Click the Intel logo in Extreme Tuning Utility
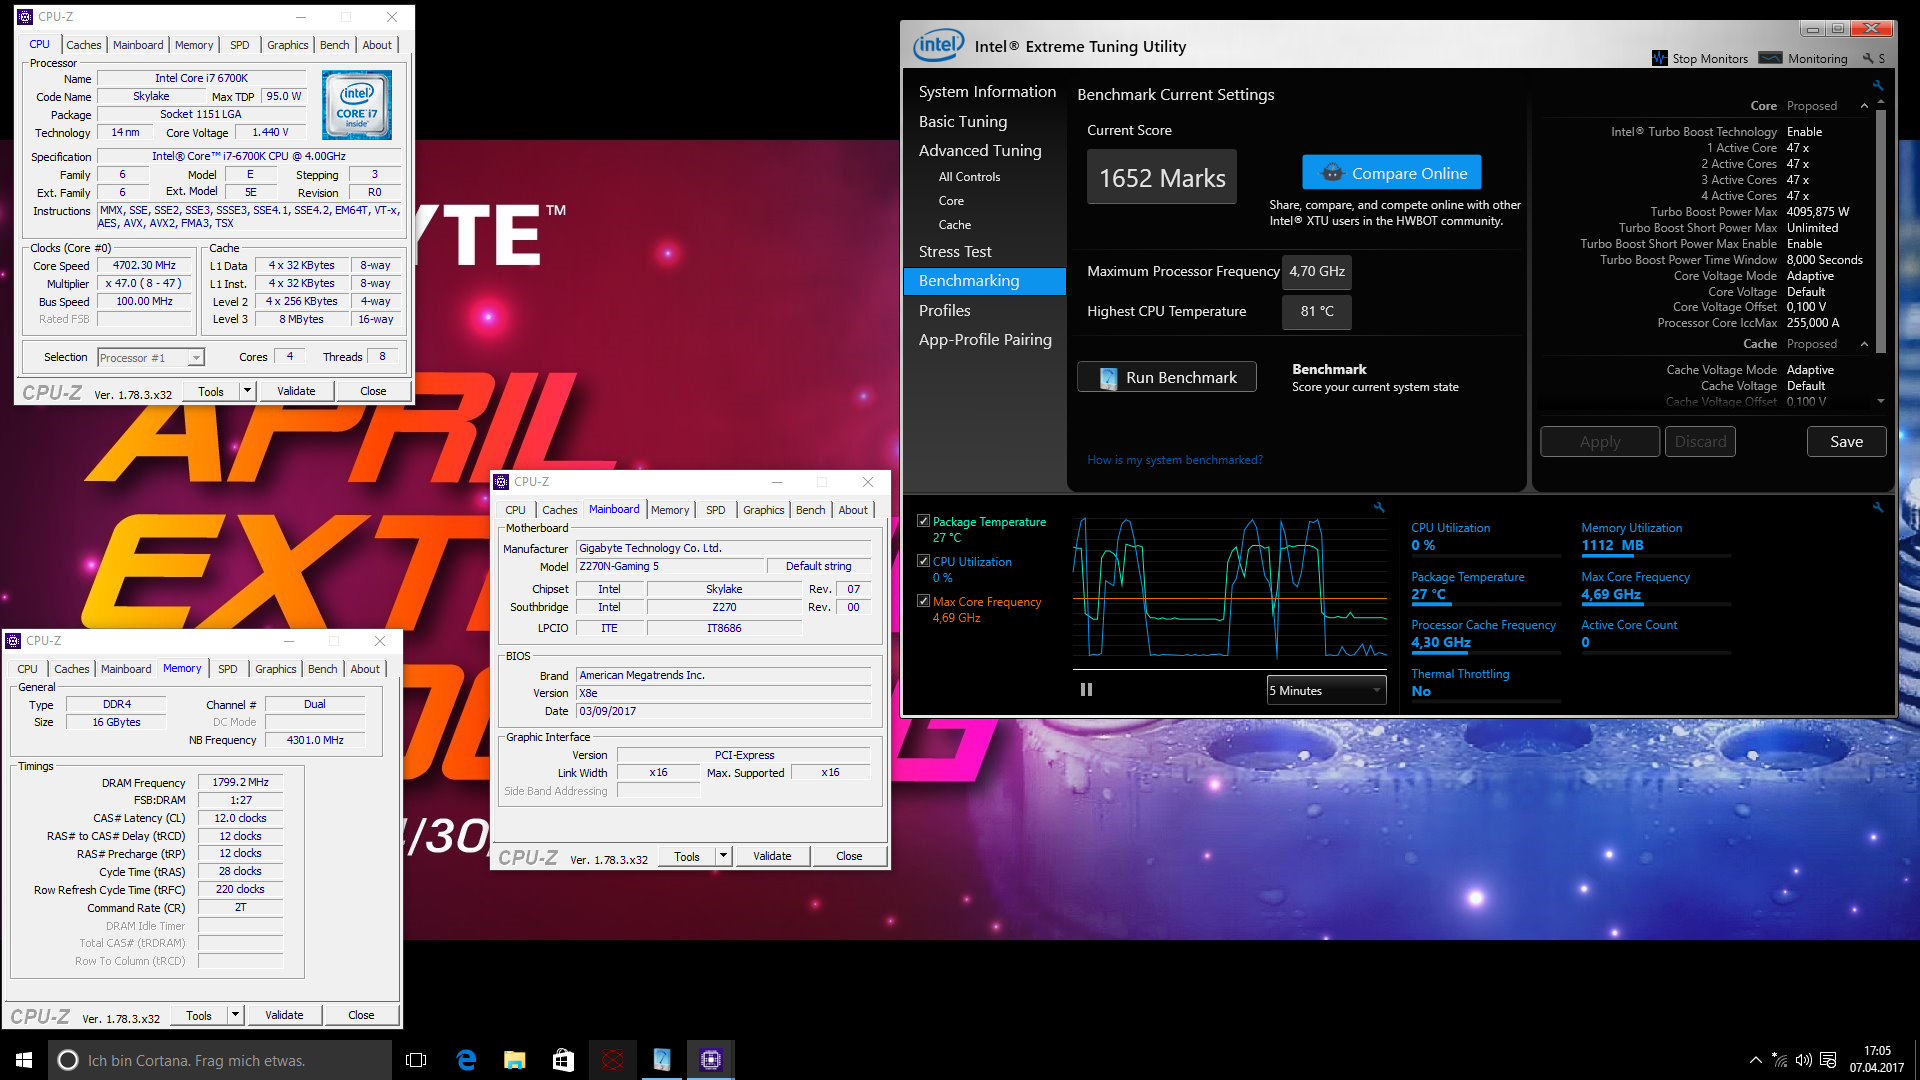 point(939,45)
